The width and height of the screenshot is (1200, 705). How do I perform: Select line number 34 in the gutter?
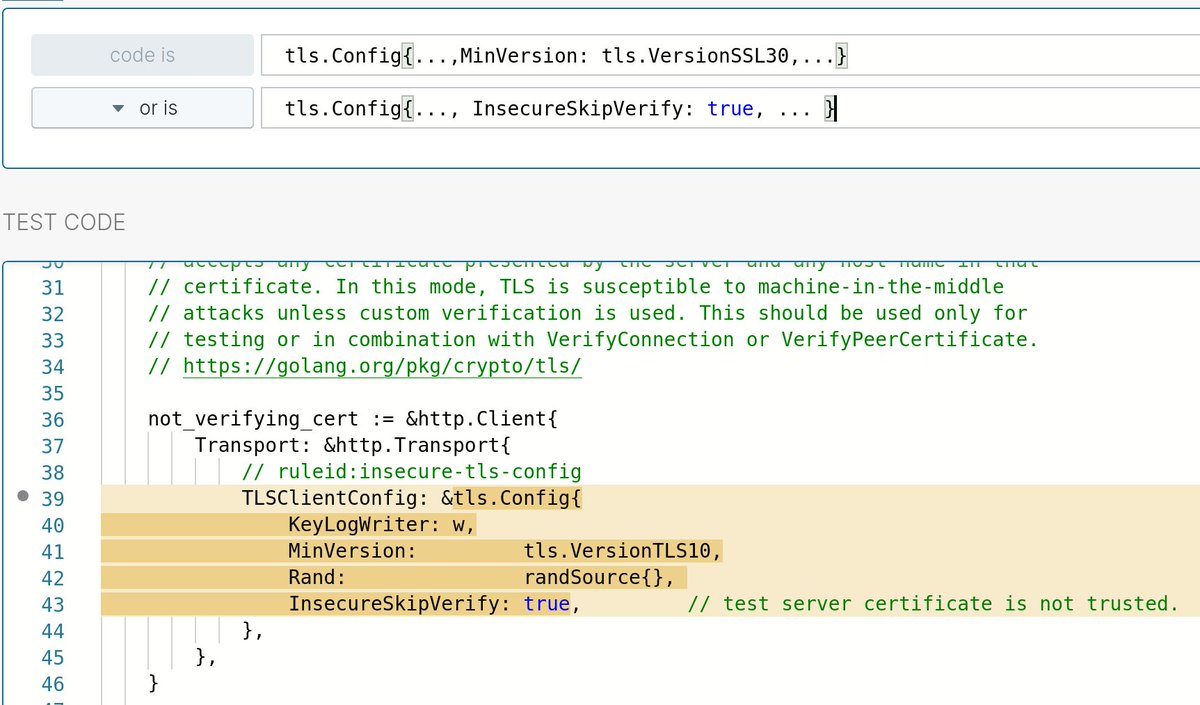point(52,367)
